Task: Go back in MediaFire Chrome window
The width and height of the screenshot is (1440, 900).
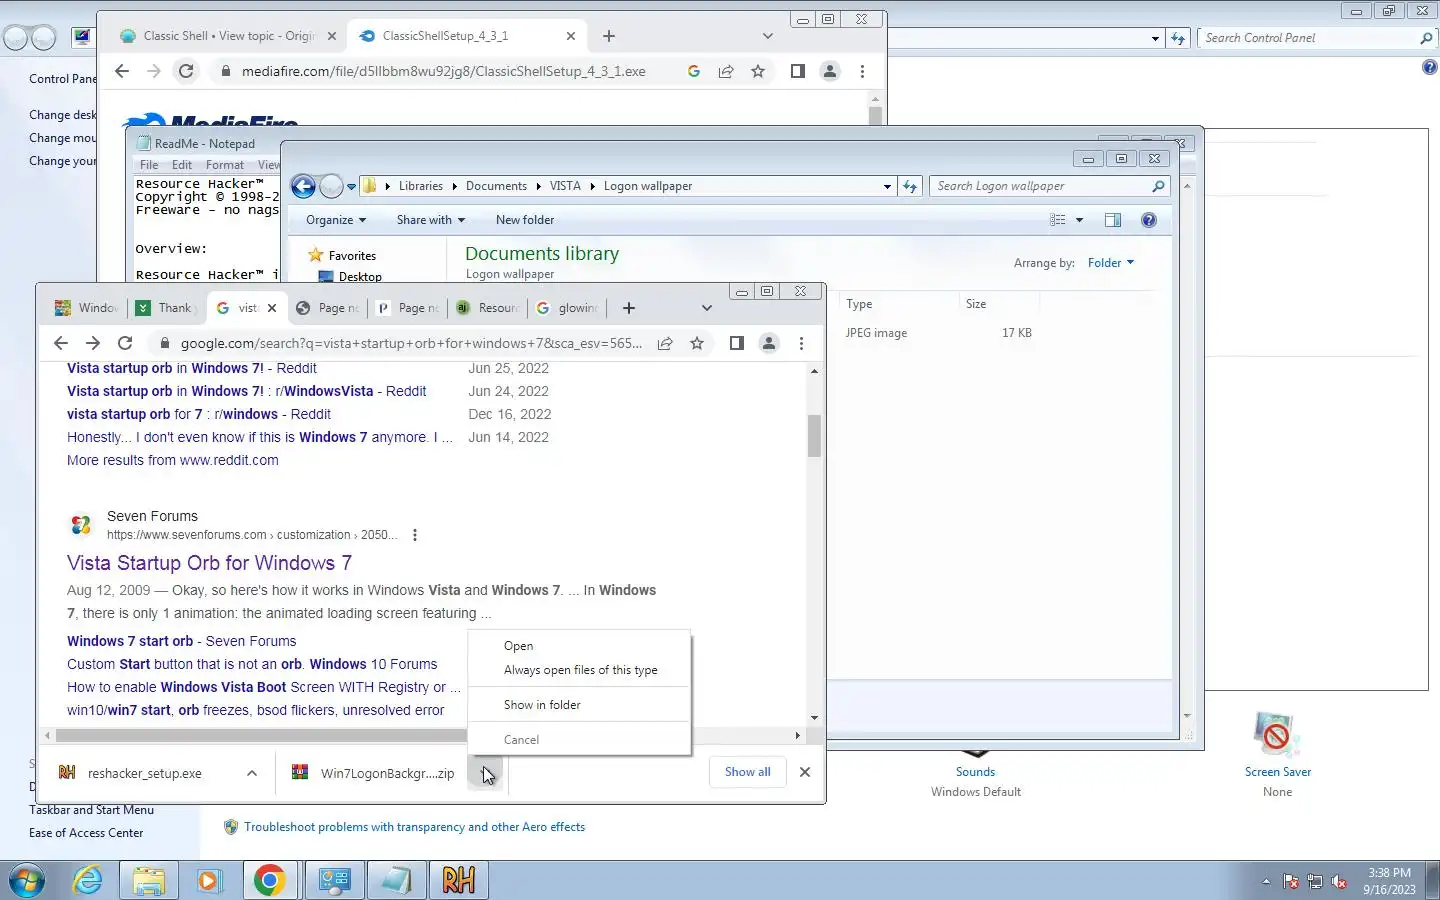Action: (122, 71)
